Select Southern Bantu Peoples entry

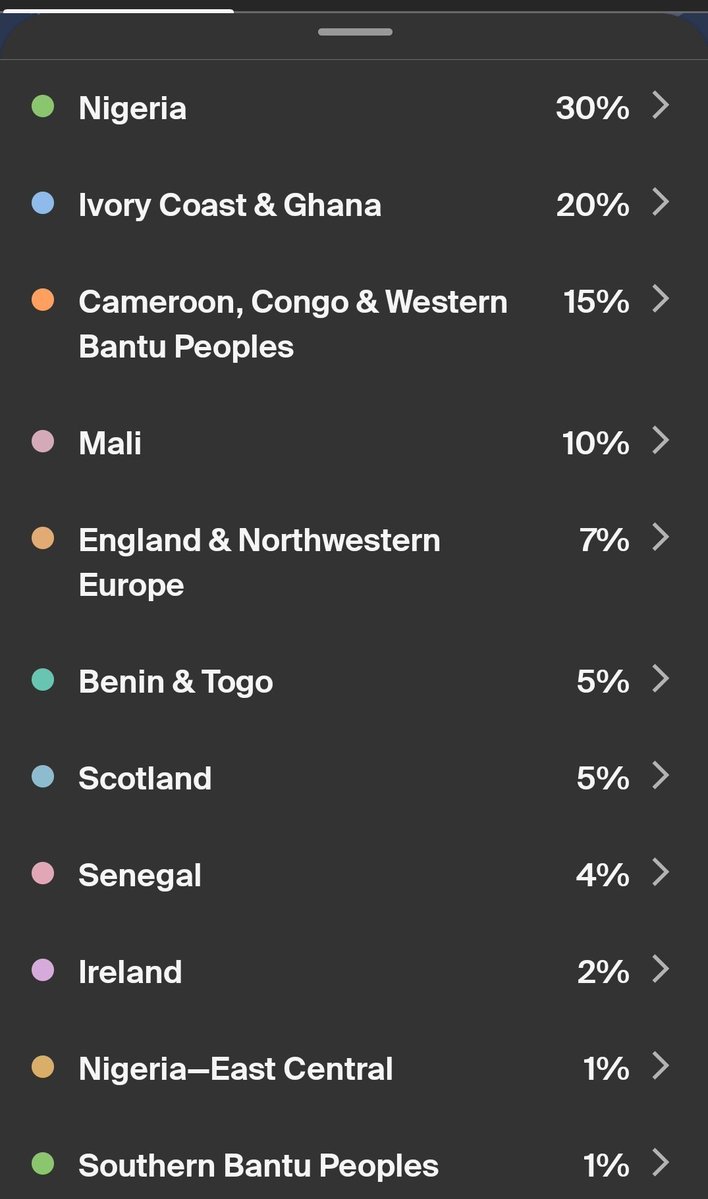258,1166
